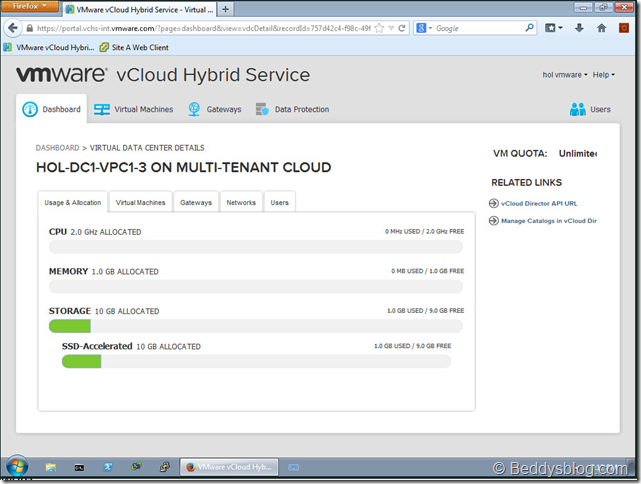Image resolution: width=641 pixels, height=484 pixels.
Task: Click the address bar URL field
Action: coord(203,28)
